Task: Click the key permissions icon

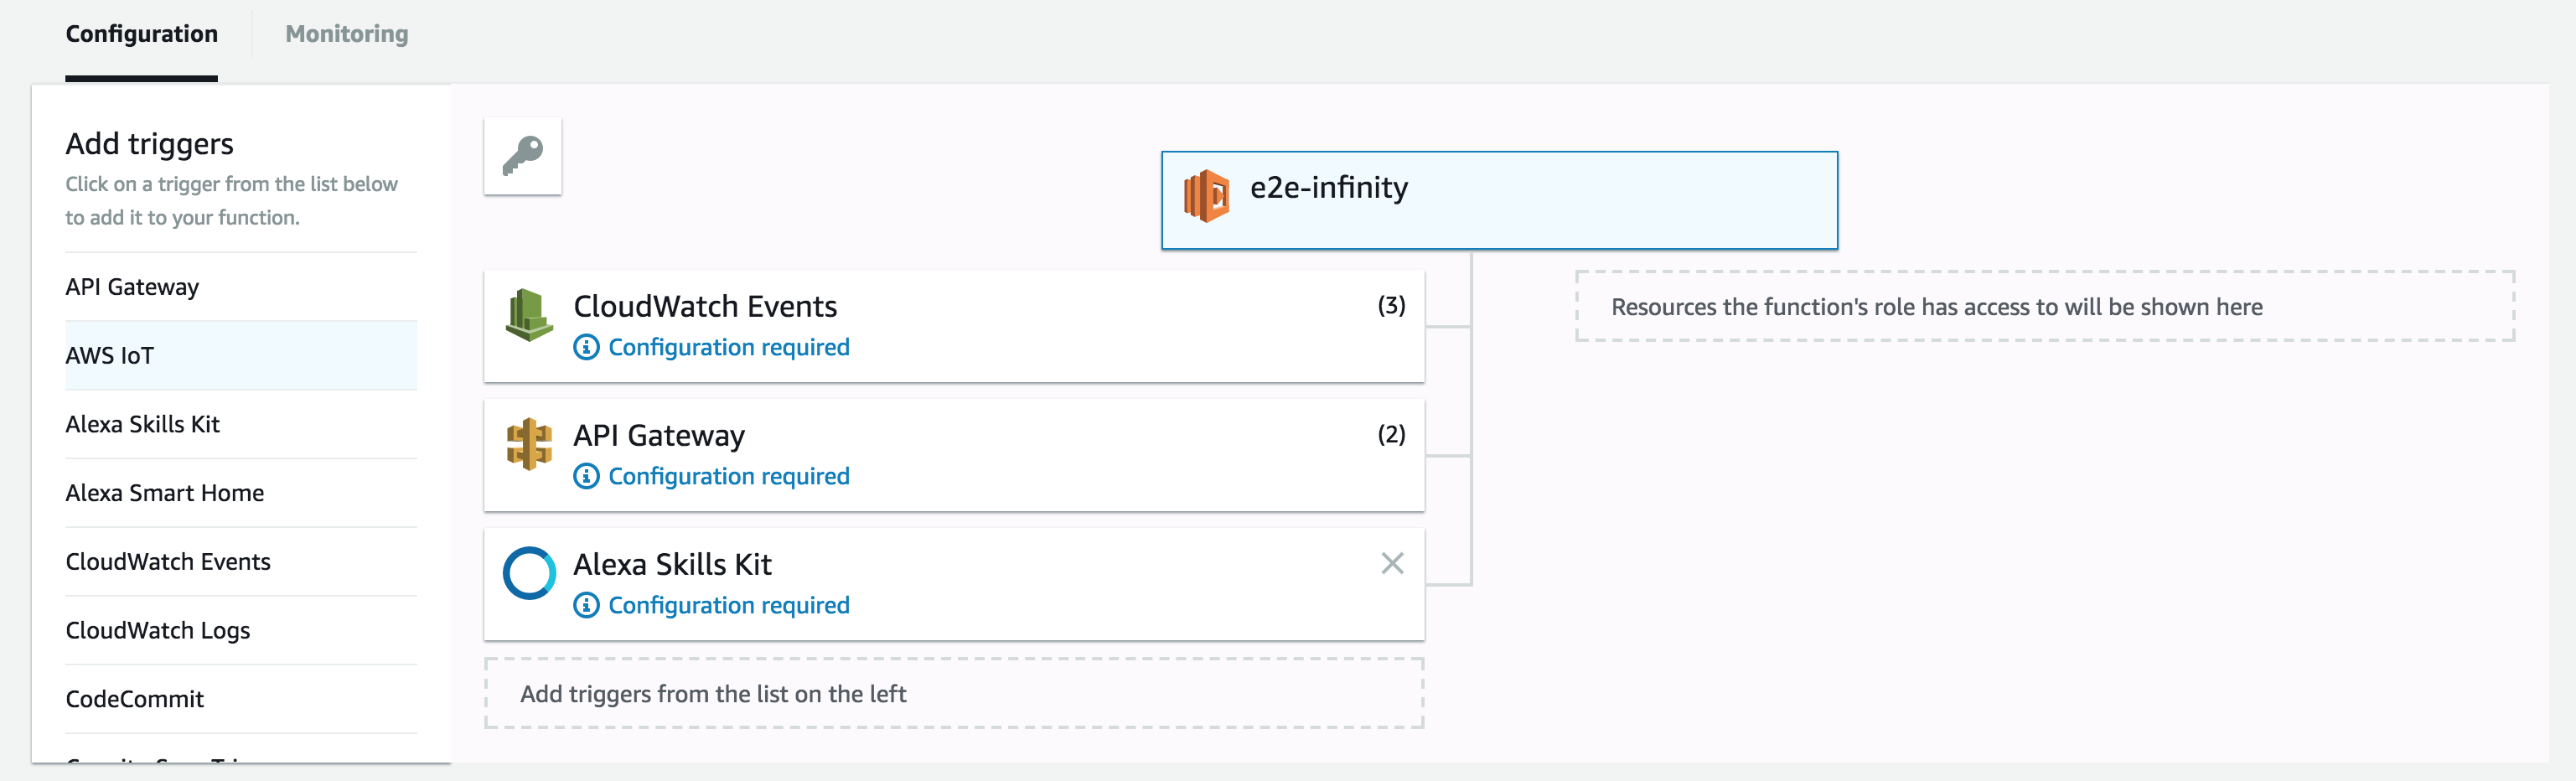Action: 522,156
